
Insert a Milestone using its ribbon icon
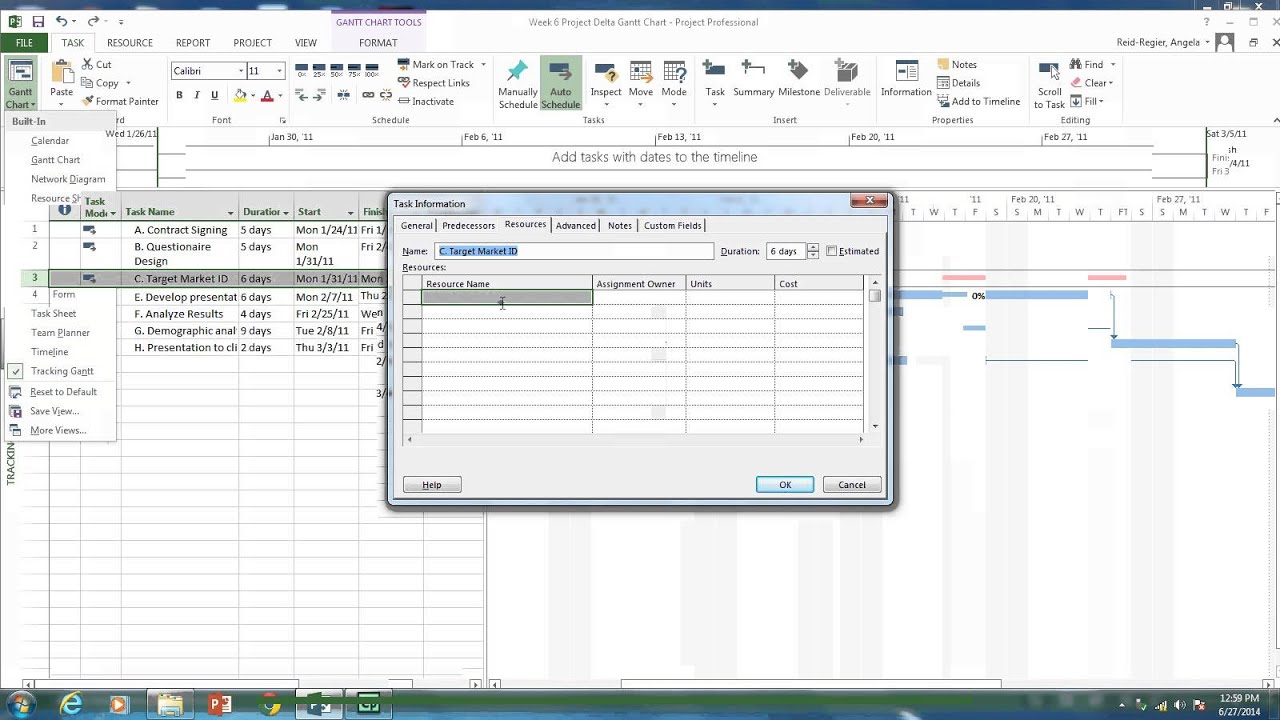click(x=798, y=70)
